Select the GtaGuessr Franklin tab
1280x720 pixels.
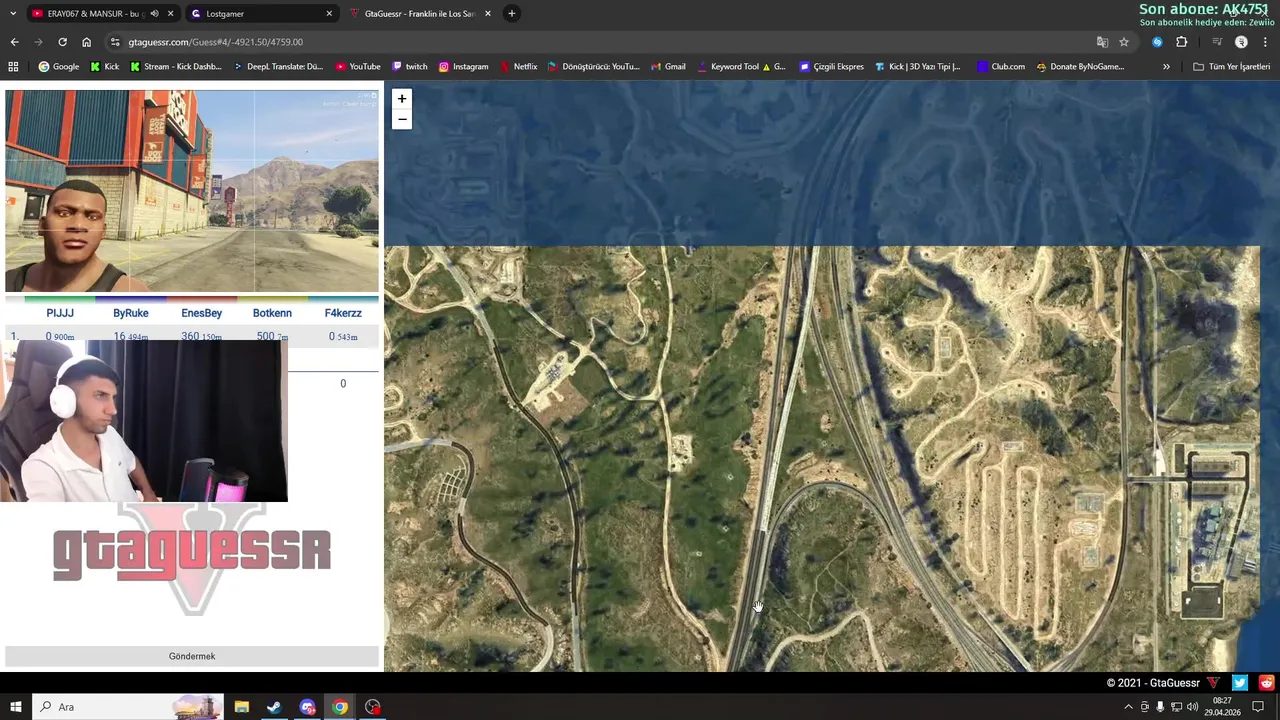pos(419,14)
